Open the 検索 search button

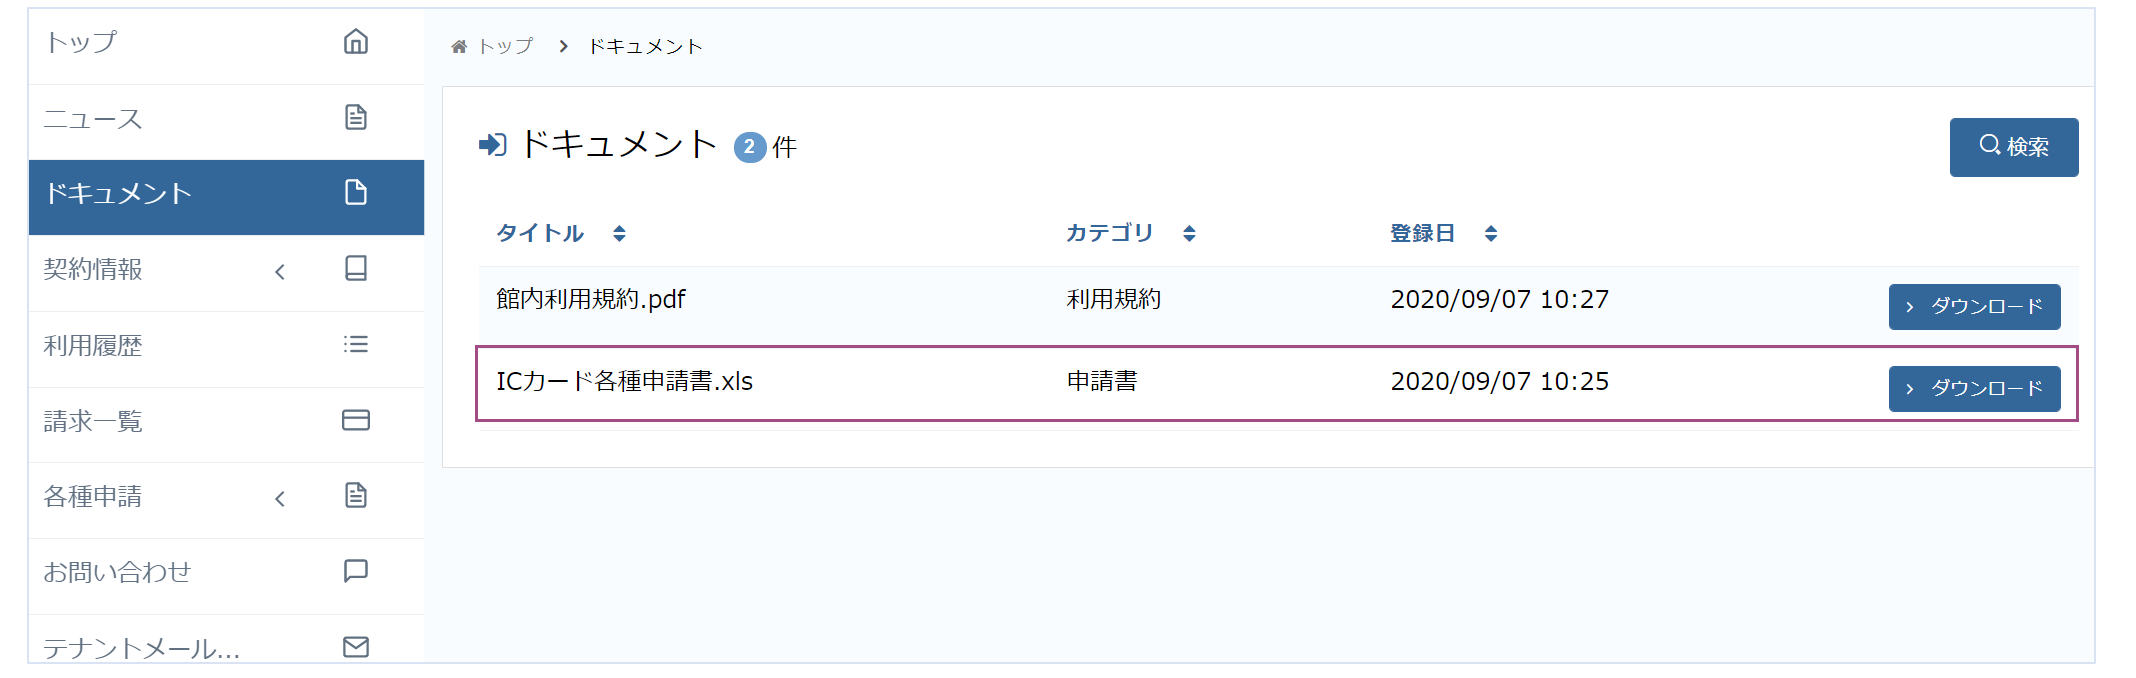[2013, 147]
